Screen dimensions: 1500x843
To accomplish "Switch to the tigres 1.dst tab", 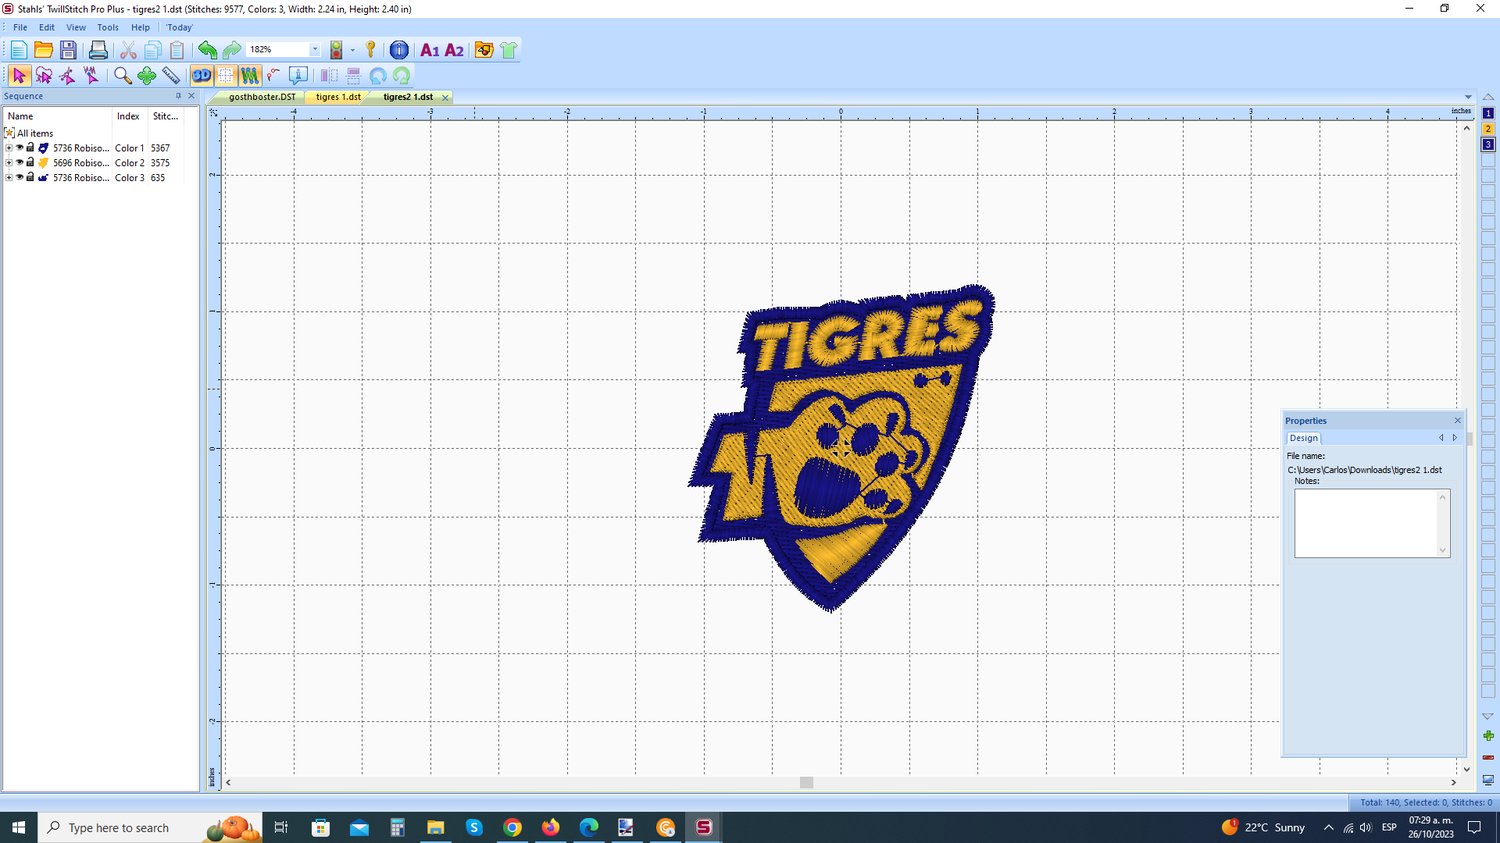I will [x=338, y=97].
